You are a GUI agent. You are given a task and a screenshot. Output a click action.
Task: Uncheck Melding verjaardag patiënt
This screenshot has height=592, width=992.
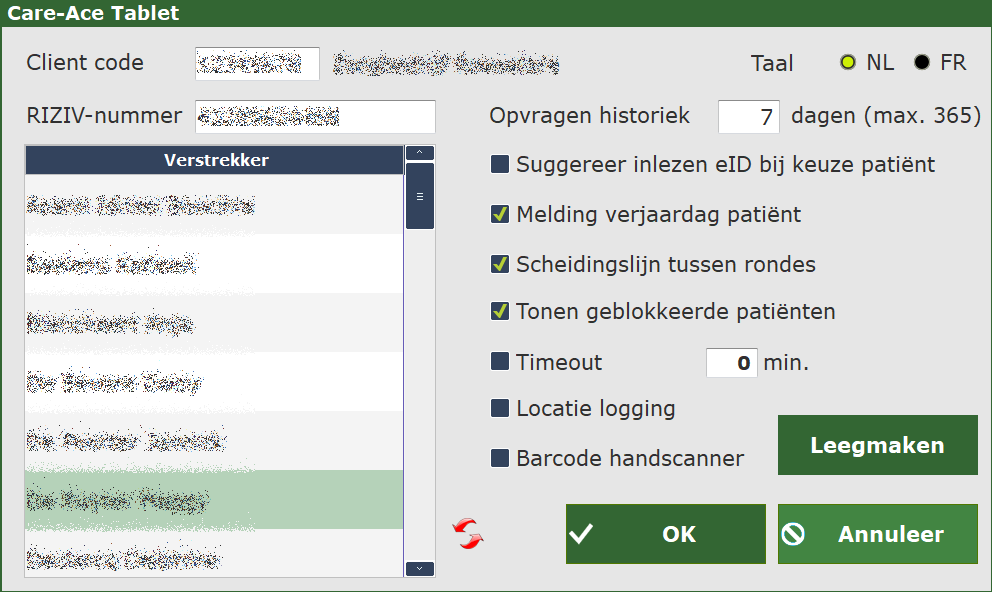[500, 214]
